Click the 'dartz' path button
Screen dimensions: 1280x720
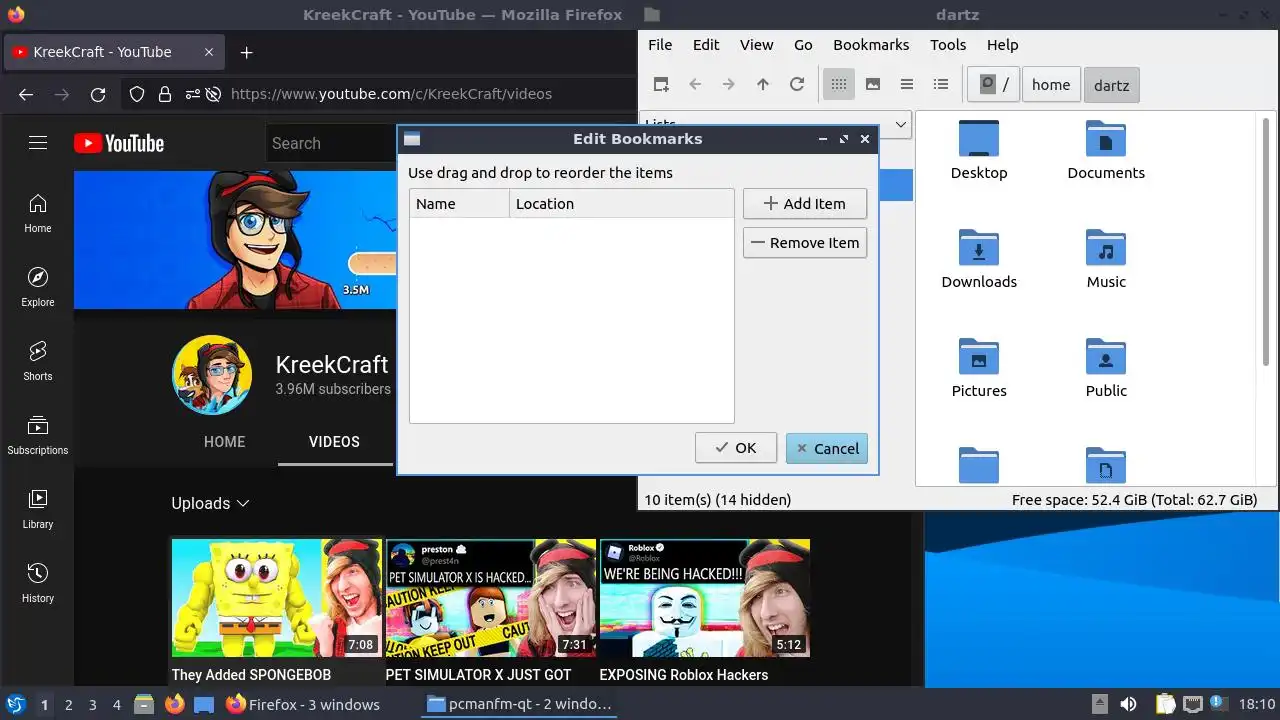point(1111,85)
